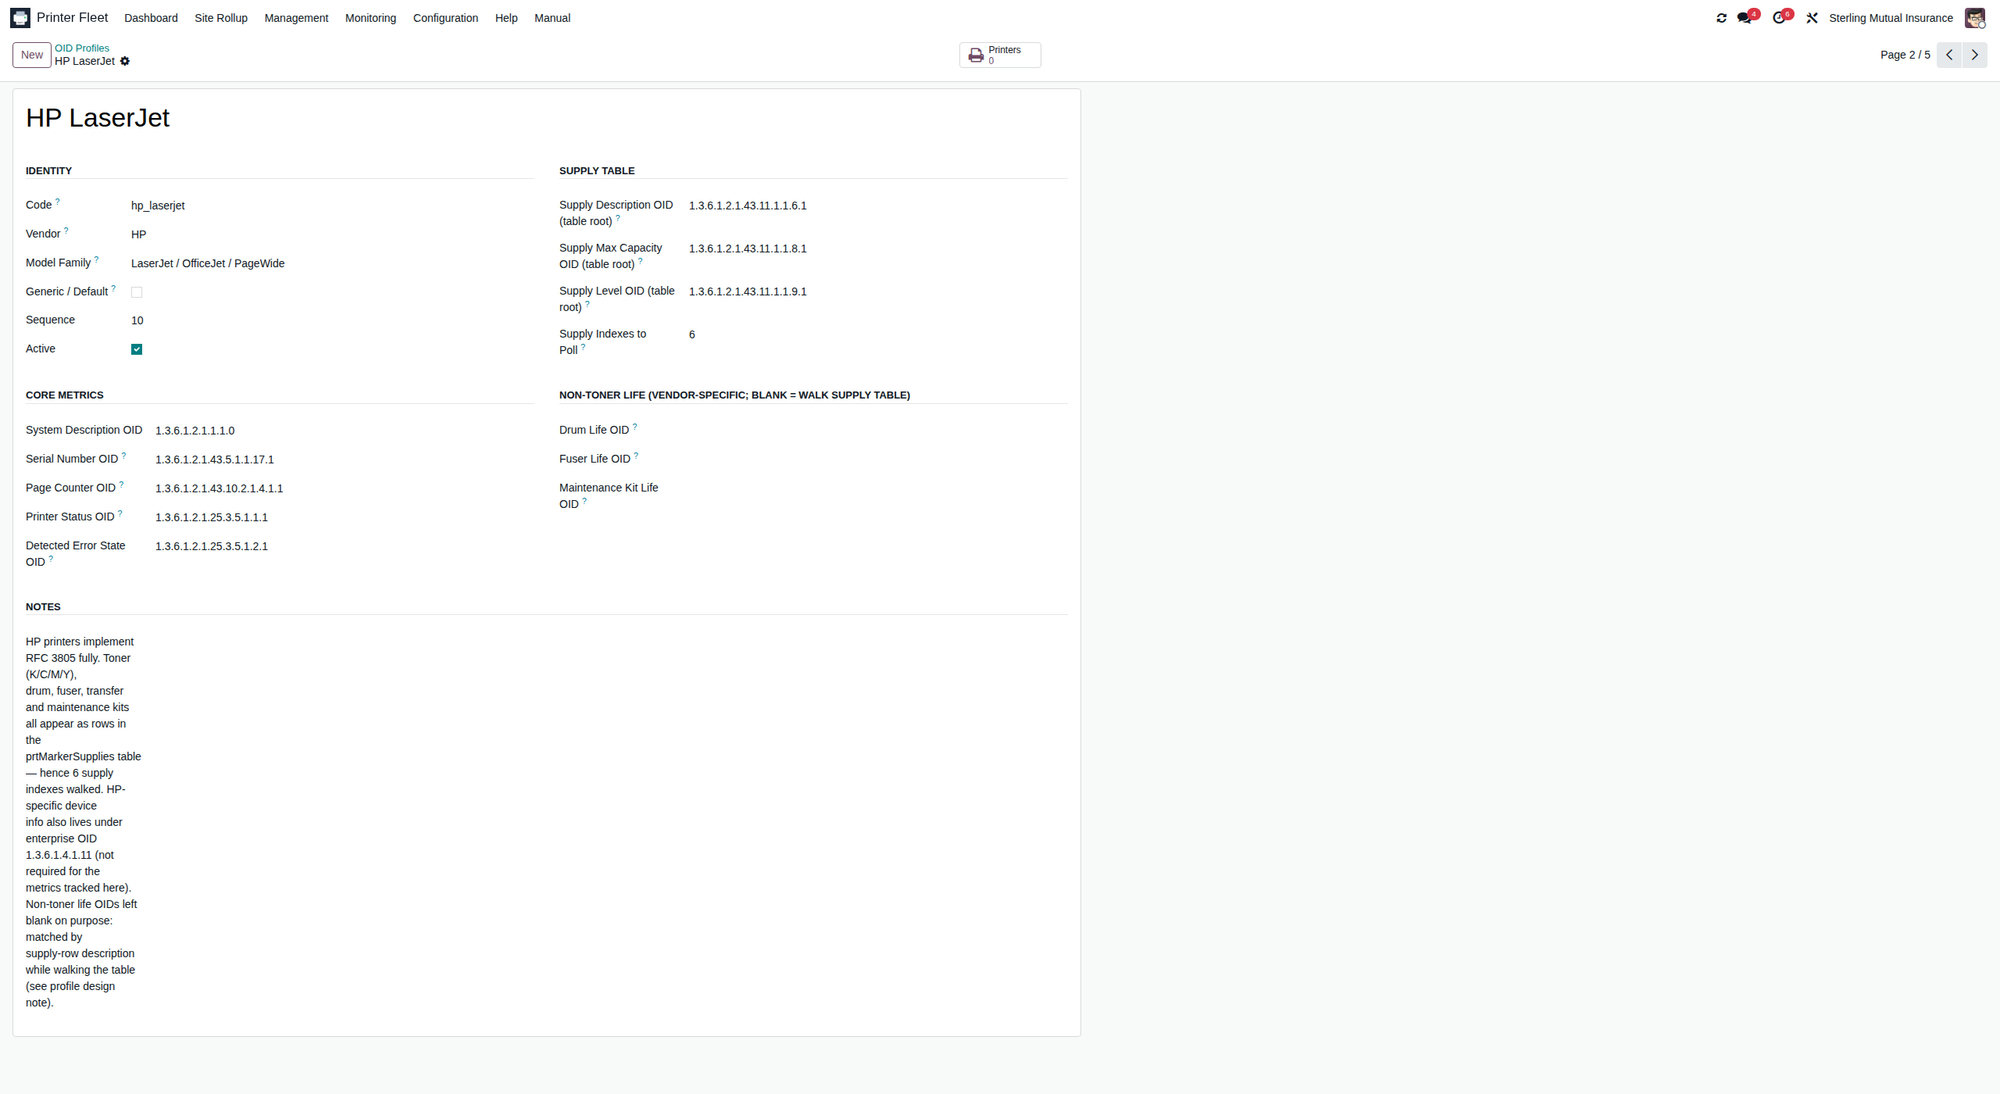Open the gear actions menu beside HP LaserJet

[x=125, y=62]
